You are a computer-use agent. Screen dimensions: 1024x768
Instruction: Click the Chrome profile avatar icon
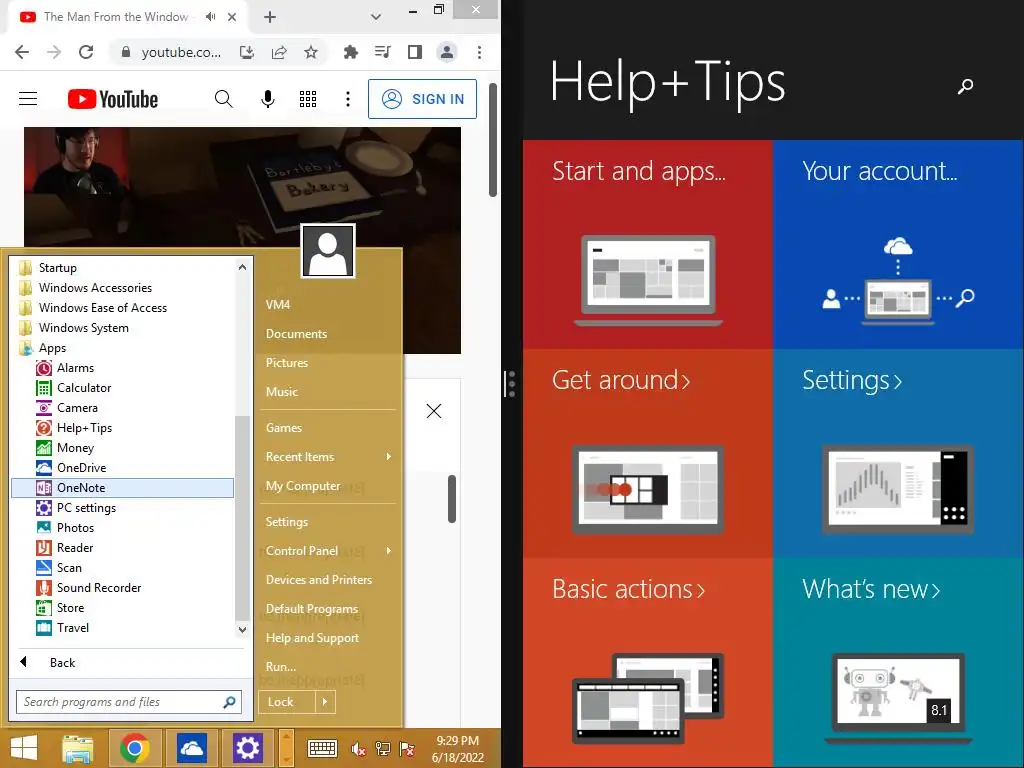(447, 52)
